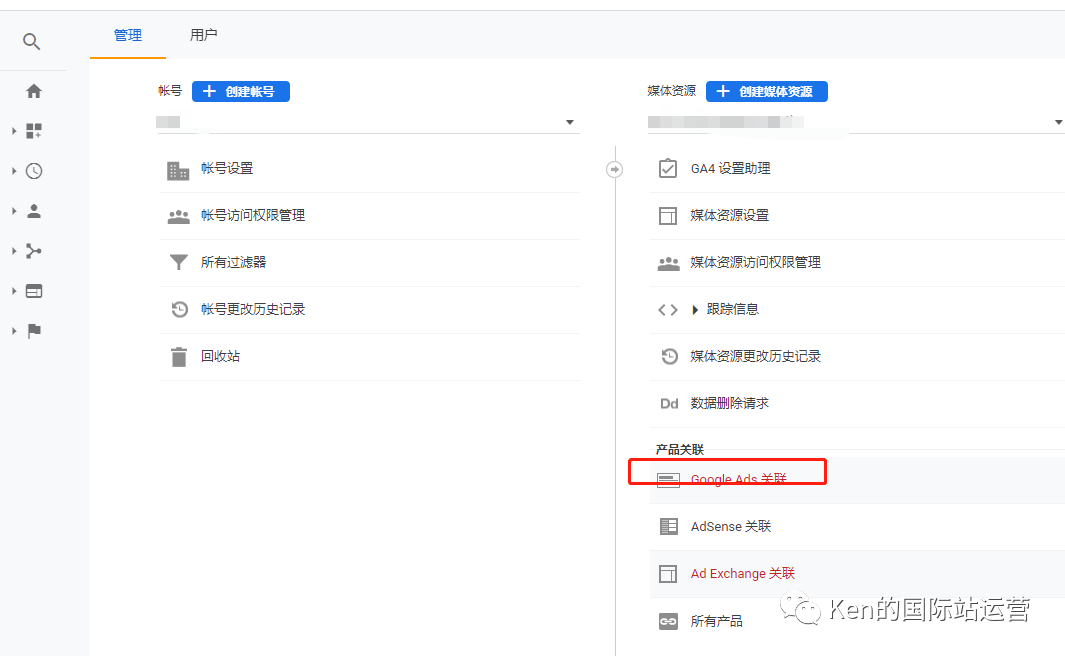Open the 回收站 trash item

(220, 357)
